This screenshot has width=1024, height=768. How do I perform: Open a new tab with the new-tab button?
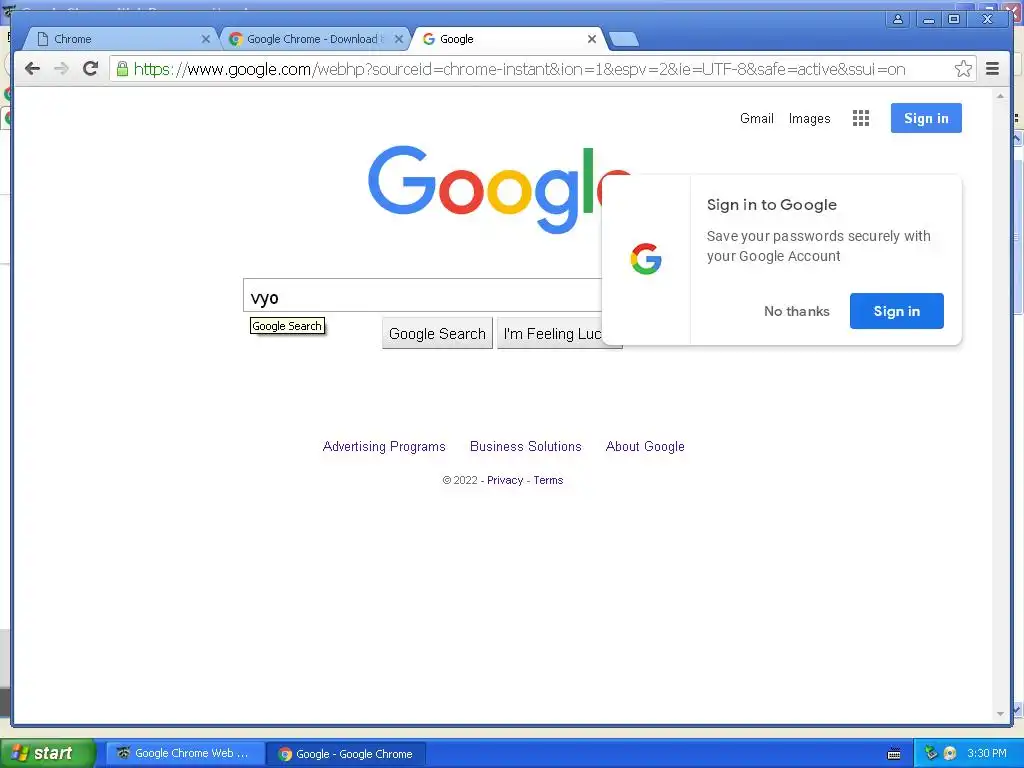[x=624, y=40]
